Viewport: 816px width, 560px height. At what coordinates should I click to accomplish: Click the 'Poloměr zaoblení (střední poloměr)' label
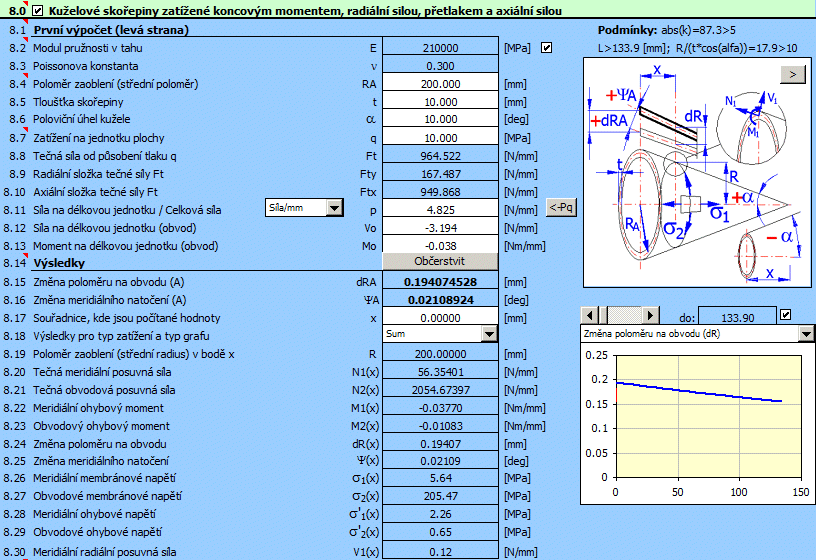pyautogui.click(x=116, y=84)
